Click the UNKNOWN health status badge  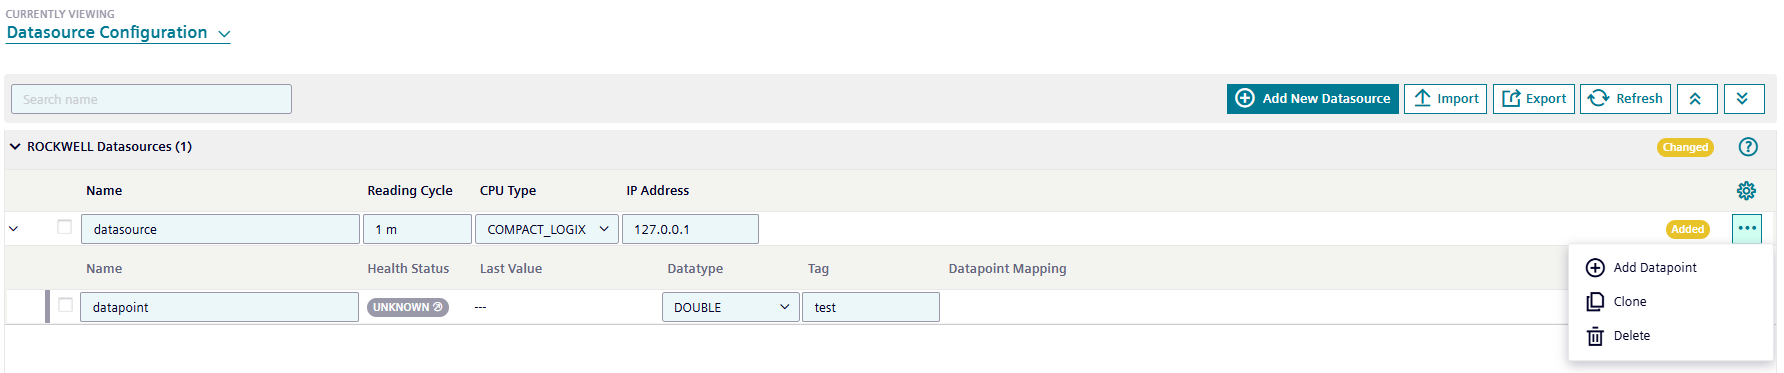tap(408, 308)
